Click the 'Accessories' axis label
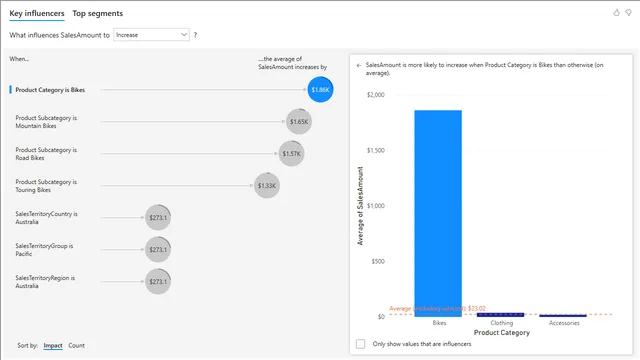This screenshot has height=360, width=640. (x=564, y=323)
